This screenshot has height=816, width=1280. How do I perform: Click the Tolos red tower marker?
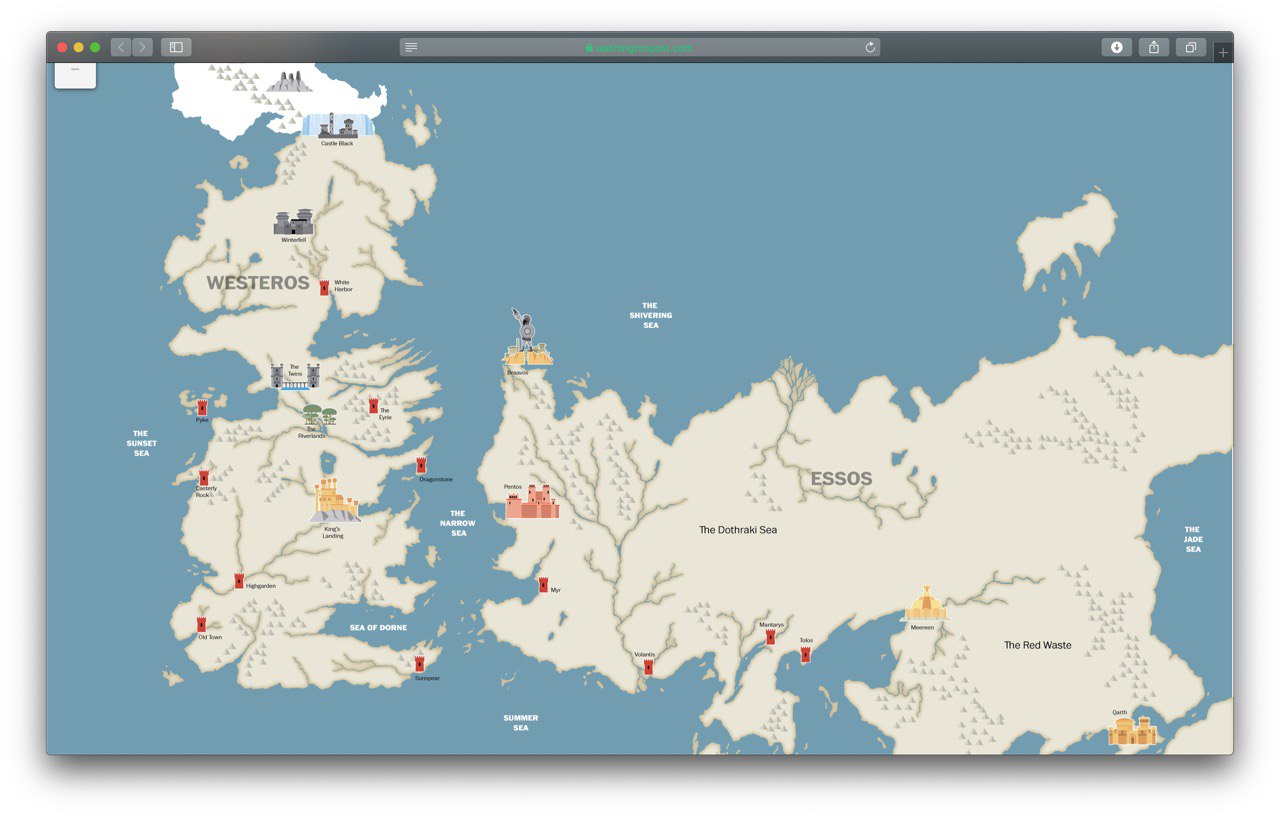[805, 655]
